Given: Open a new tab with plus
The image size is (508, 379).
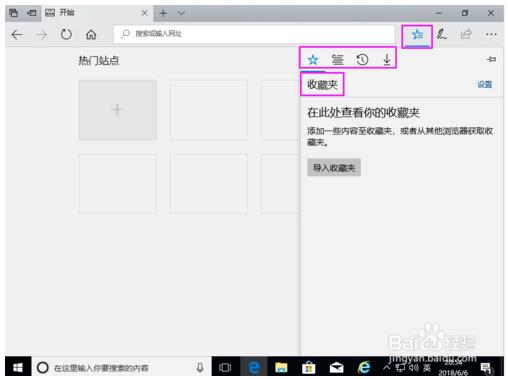Looking at the screenshot, I should tap(163, 13).
